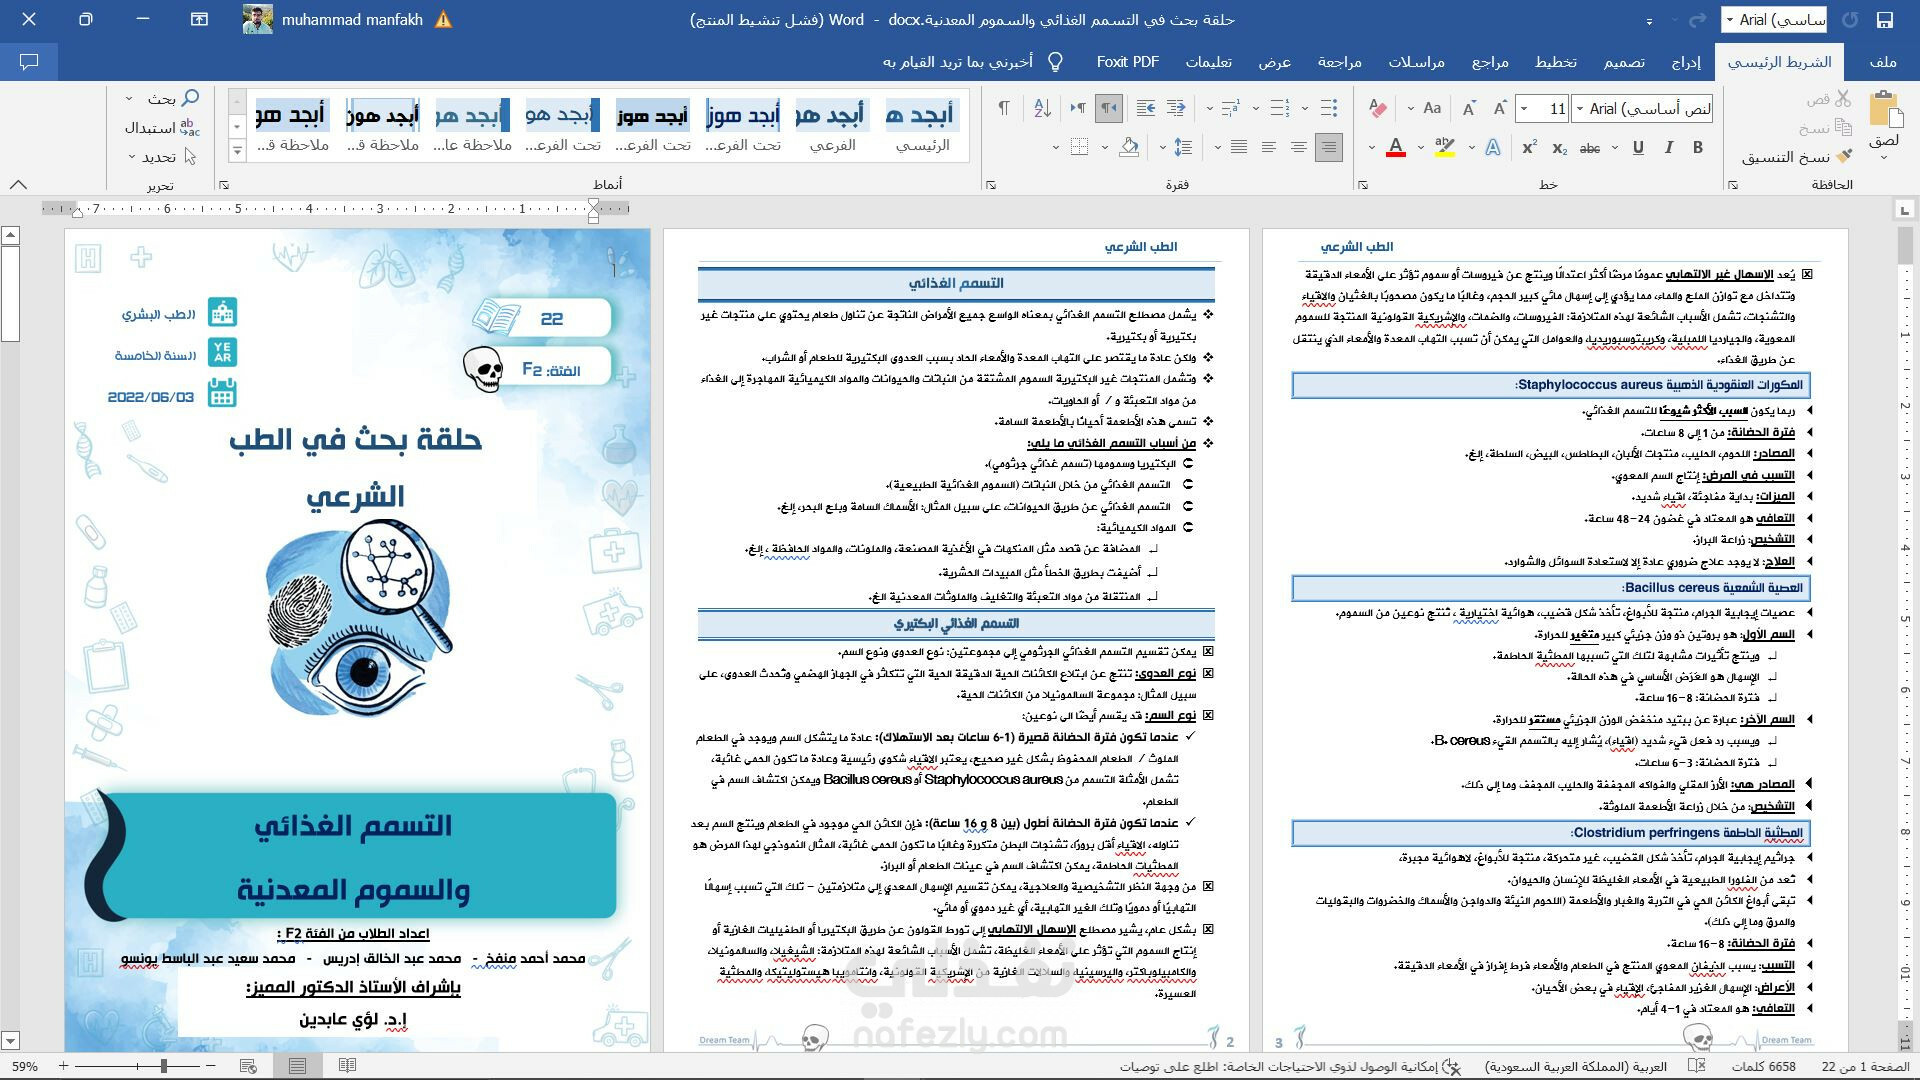1920x1080 pixels.
Task: Open the Comments speech bubble icon
Action: (29, 62)
